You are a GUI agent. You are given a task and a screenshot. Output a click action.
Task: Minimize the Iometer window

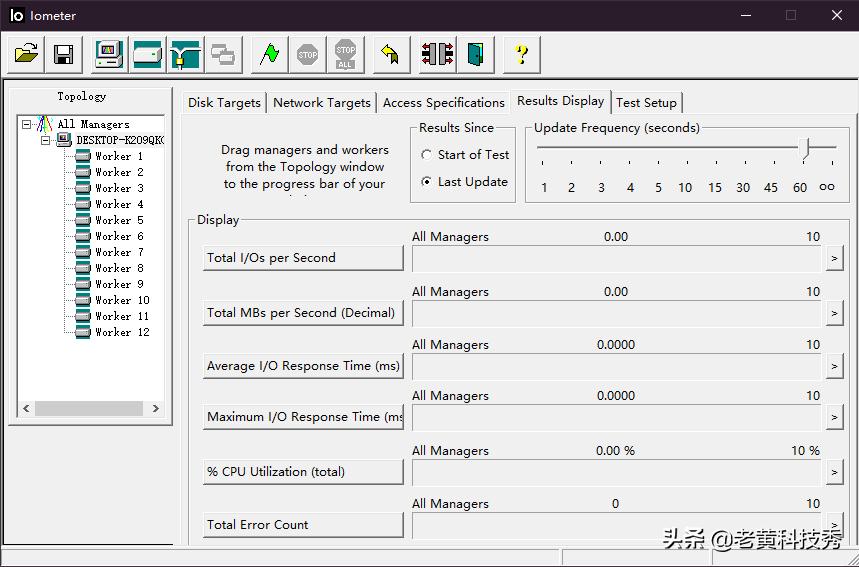(x=746, y=15)
